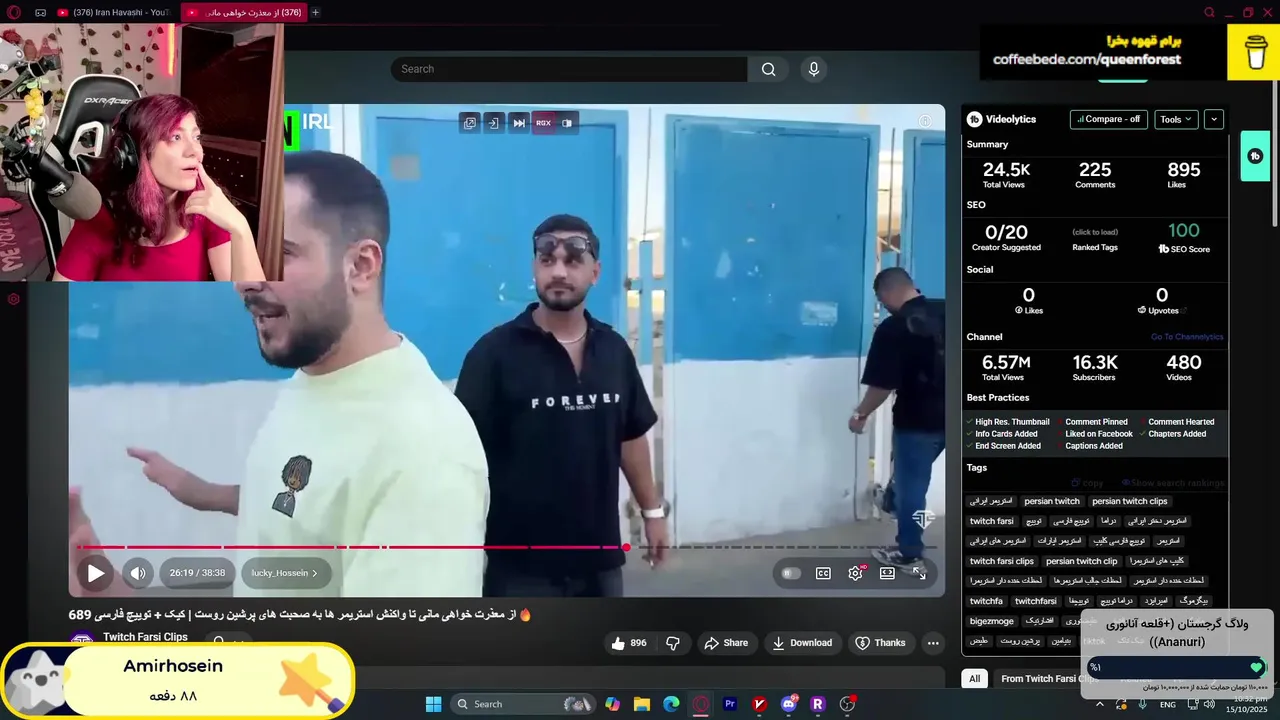Click the magnifier search button
1280x720 pixels.
[x=768, y=69]
